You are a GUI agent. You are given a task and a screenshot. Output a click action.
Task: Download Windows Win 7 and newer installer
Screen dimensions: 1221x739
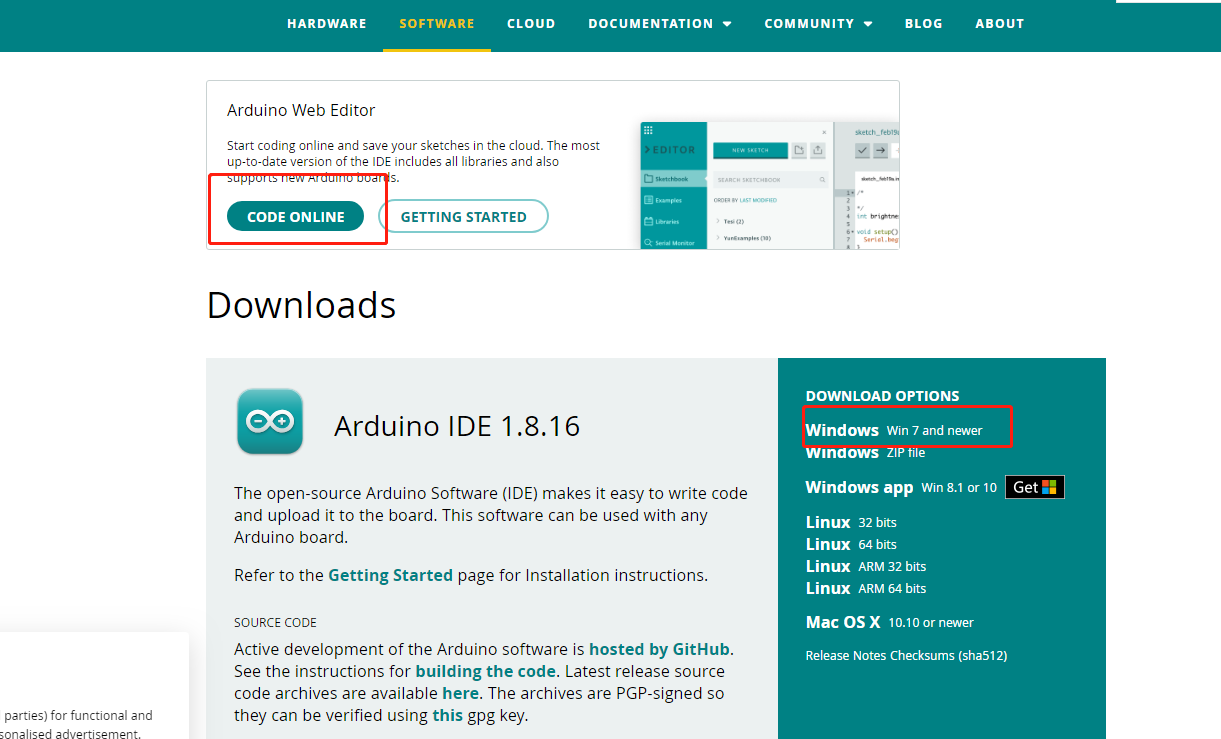click(894, 430)
